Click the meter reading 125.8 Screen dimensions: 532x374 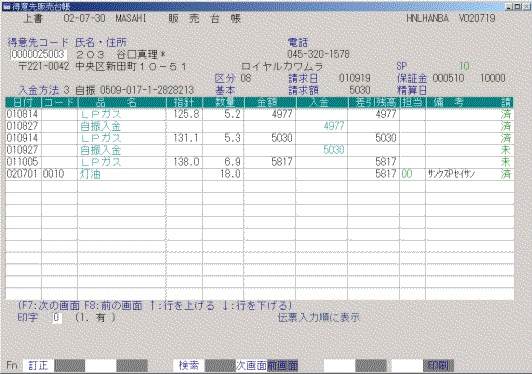click(186, 114)
